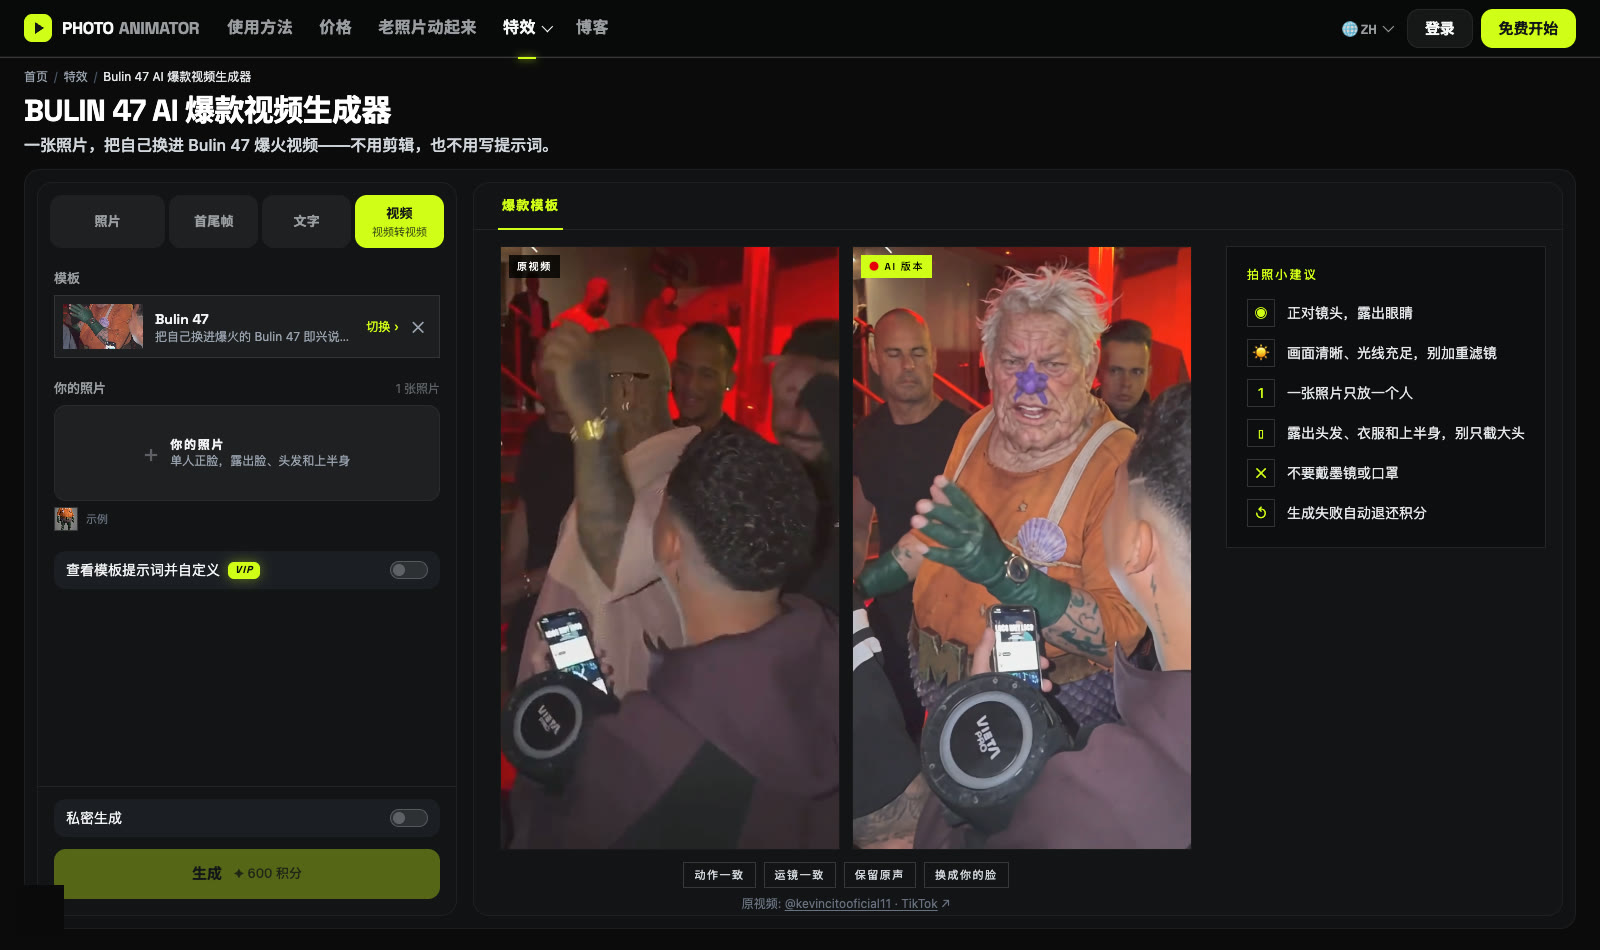1600x950 pixels.
Task: Expand the 特效 dropdown menu
Action: 528,28
